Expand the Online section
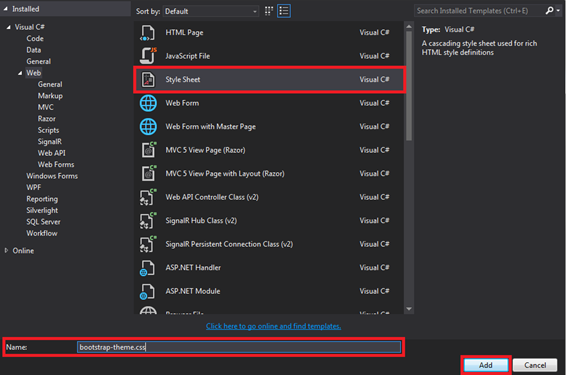This screenshot has height=375, width=566. click(6, 250)
